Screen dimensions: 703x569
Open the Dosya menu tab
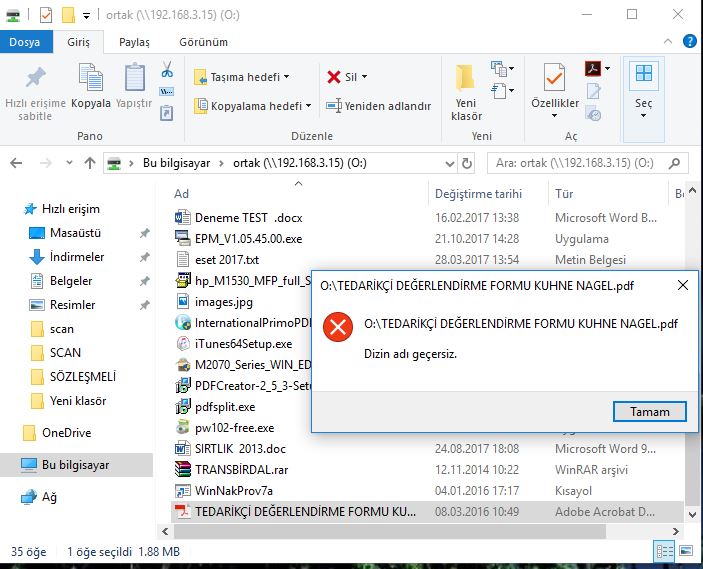[x=25, y=42]
